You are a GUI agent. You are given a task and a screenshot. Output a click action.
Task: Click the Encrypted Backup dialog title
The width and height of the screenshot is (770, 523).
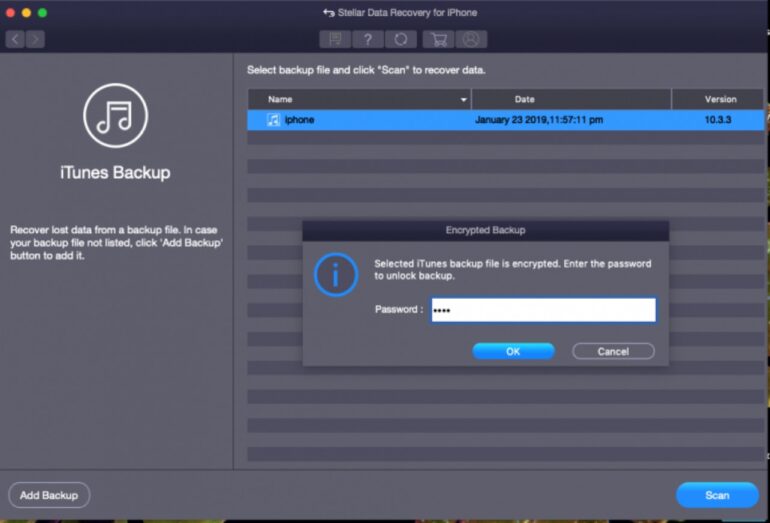485,230
